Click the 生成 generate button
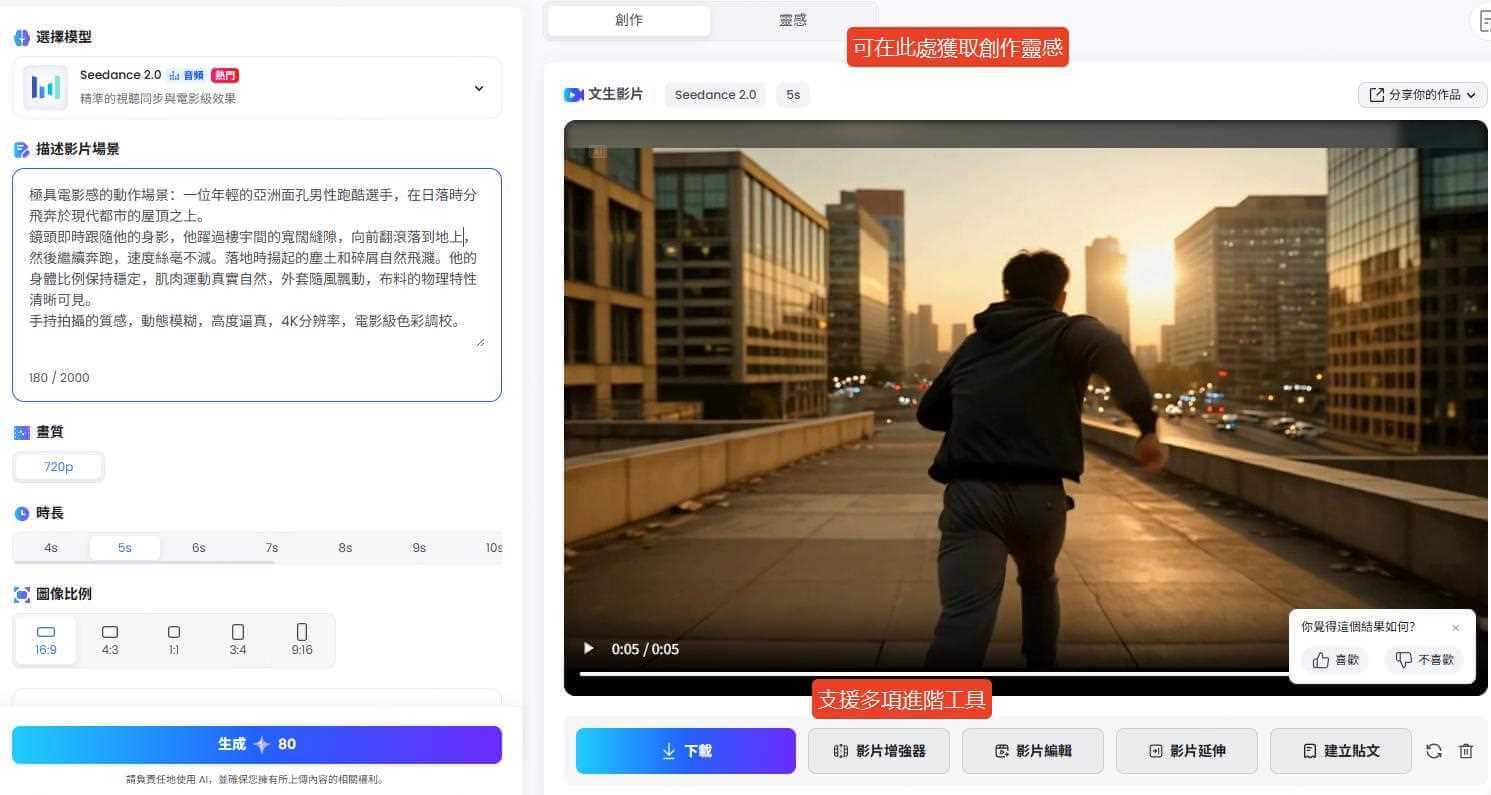 click(x=257, y=744)
